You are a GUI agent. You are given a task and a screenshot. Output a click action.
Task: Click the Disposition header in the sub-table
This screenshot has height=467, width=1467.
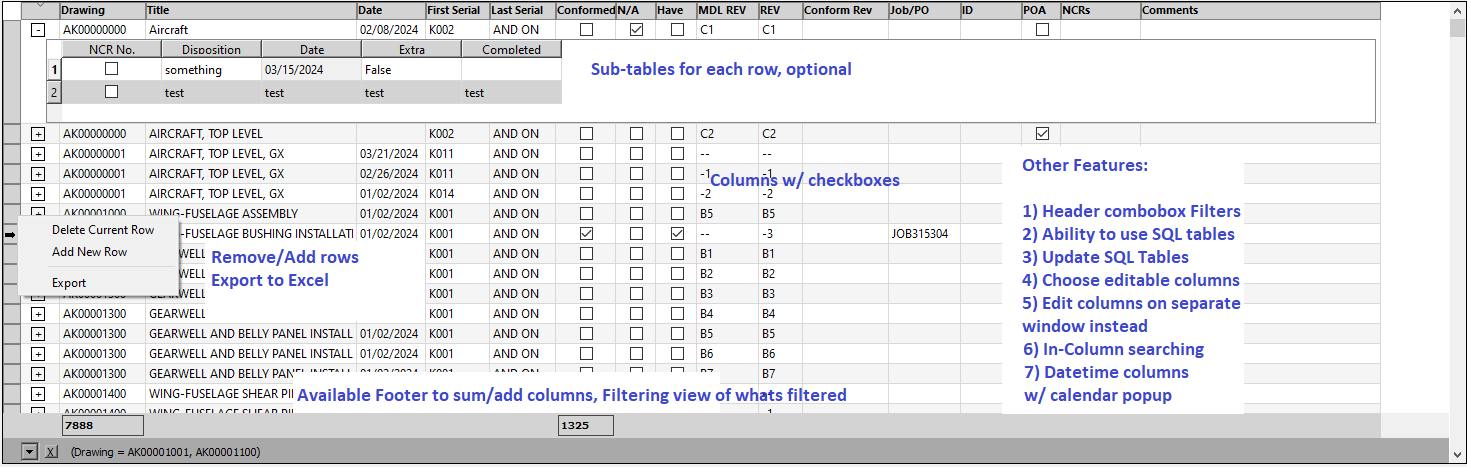212,49
